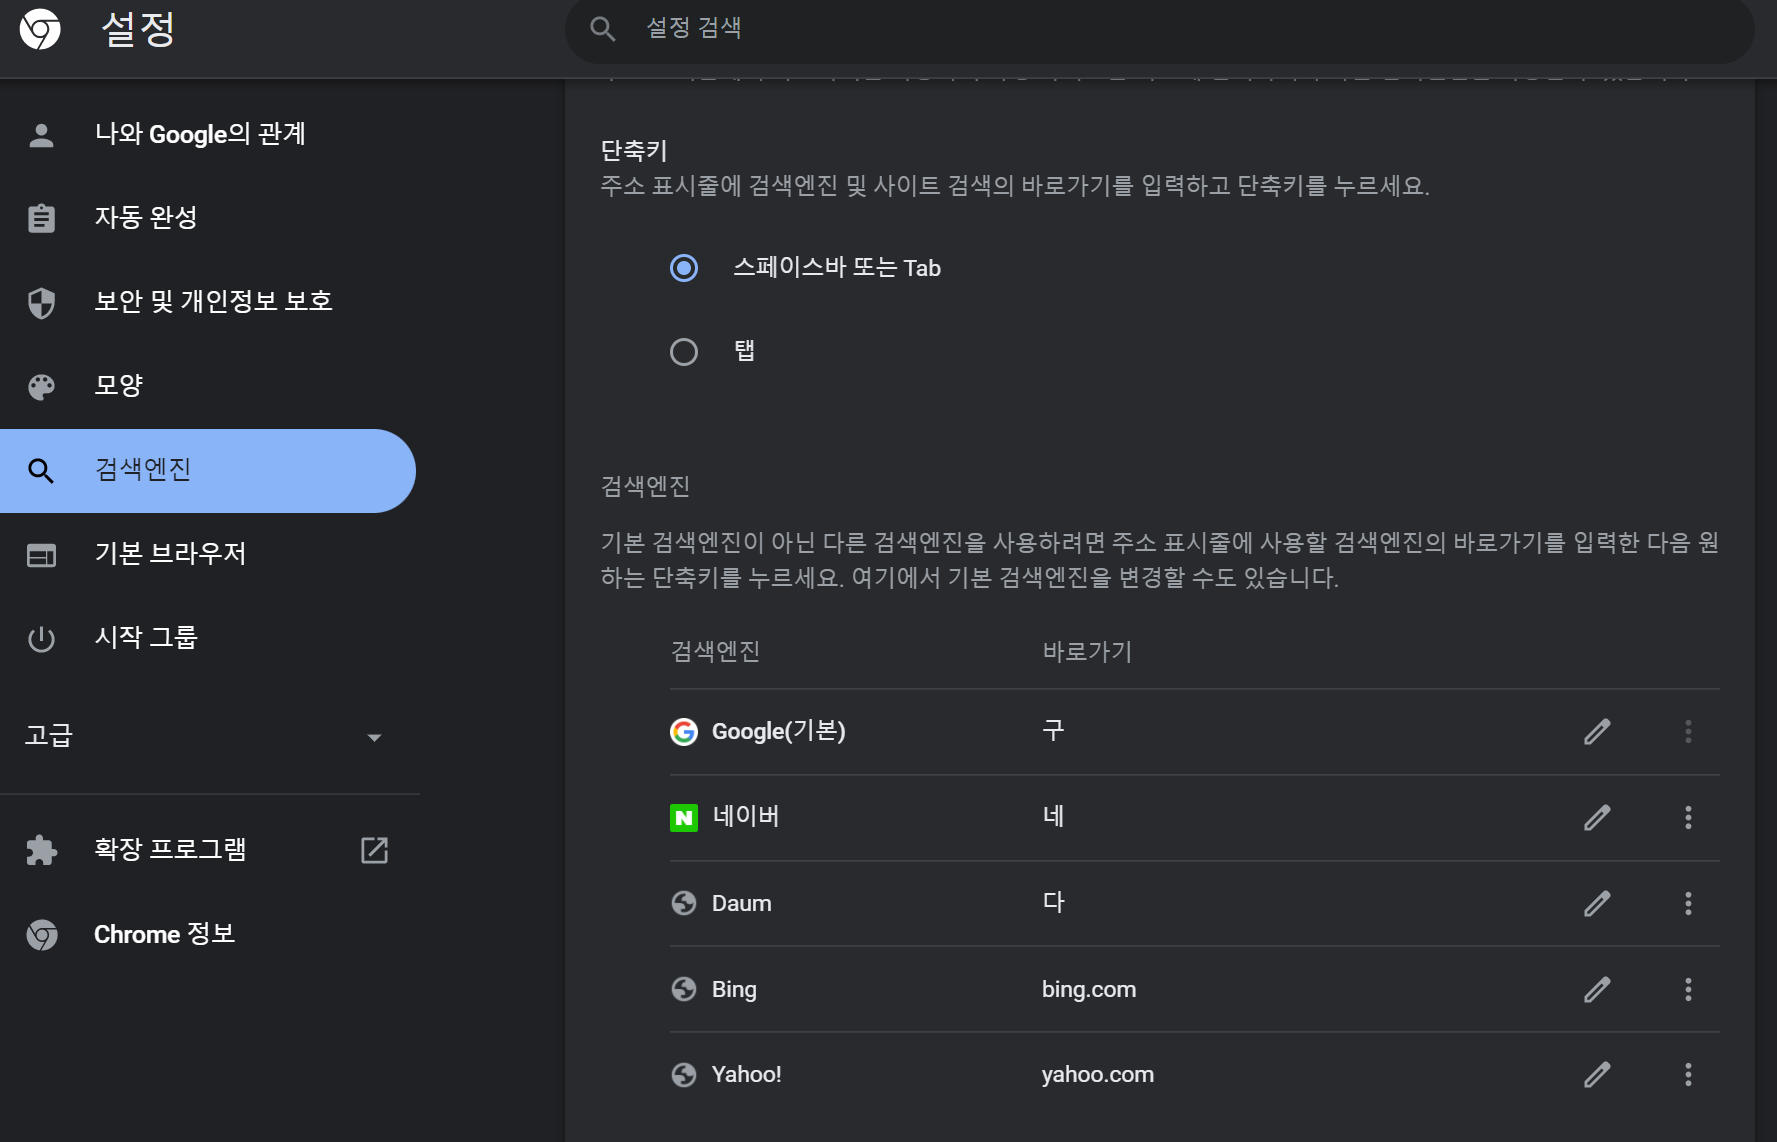Screen dimensions: 1777x1142
Task: Click the Bing engine name
Action: point(734,990)
